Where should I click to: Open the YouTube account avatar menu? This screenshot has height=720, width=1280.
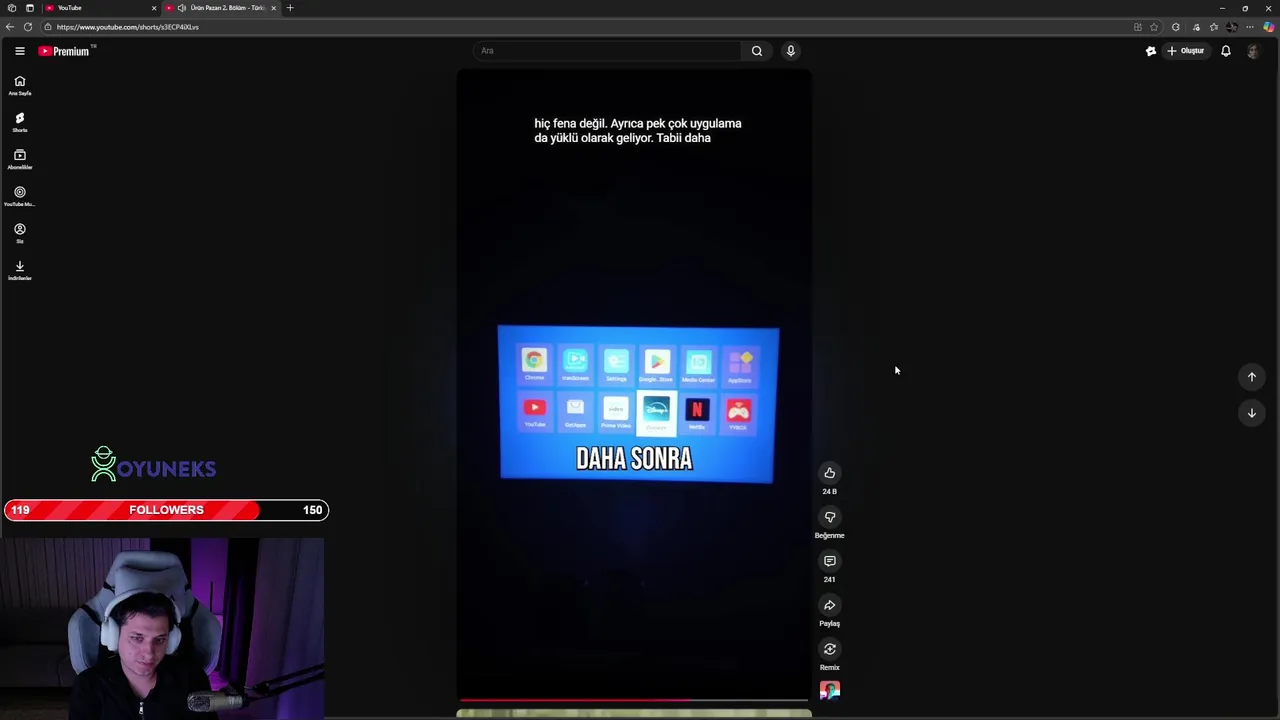(1253, 51)
